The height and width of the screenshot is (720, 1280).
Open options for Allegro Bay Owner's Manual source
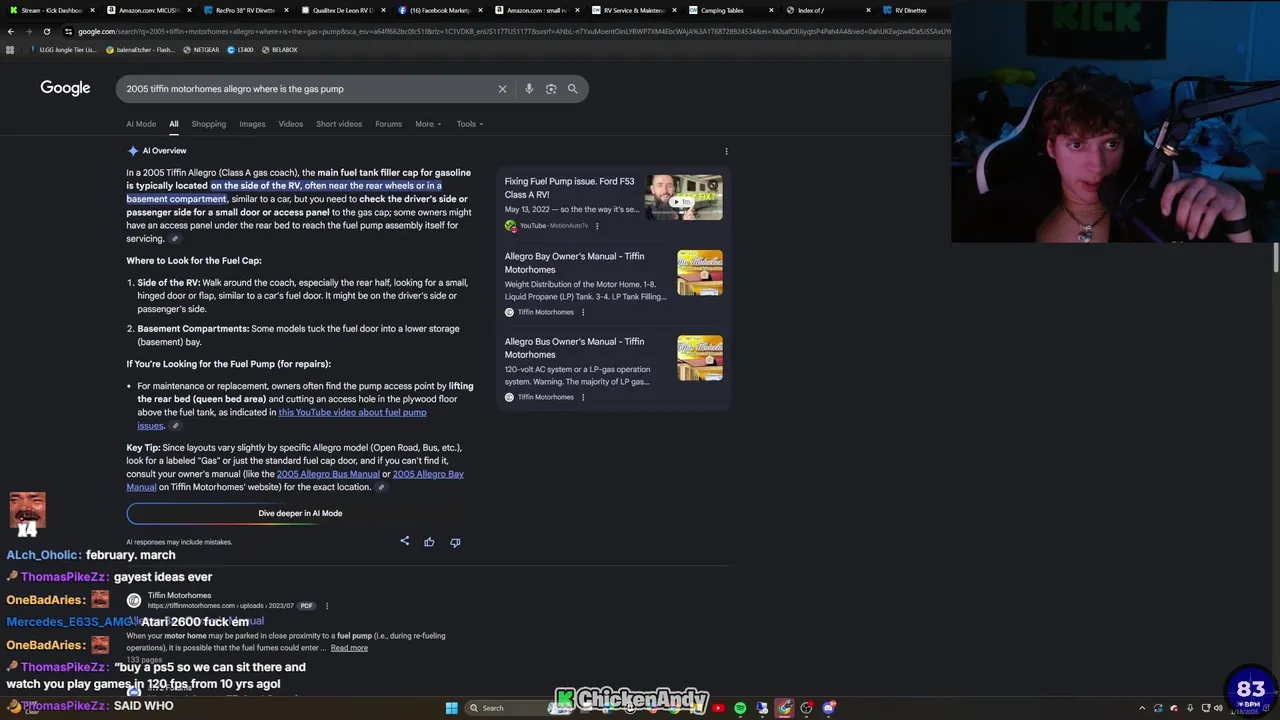pyautogui.click(x=583, y=312)
